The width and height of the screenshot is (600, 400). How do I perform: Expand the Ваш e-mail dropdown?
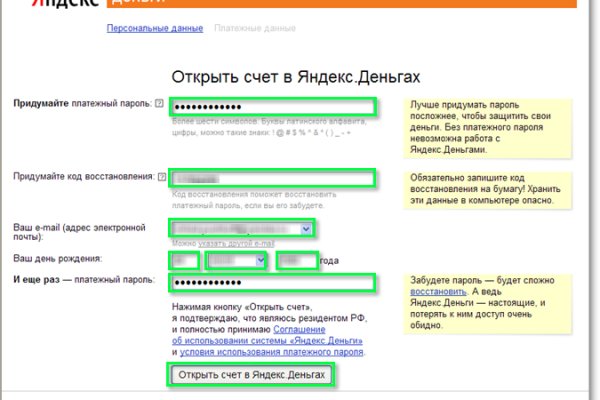(x=303, y=229)
